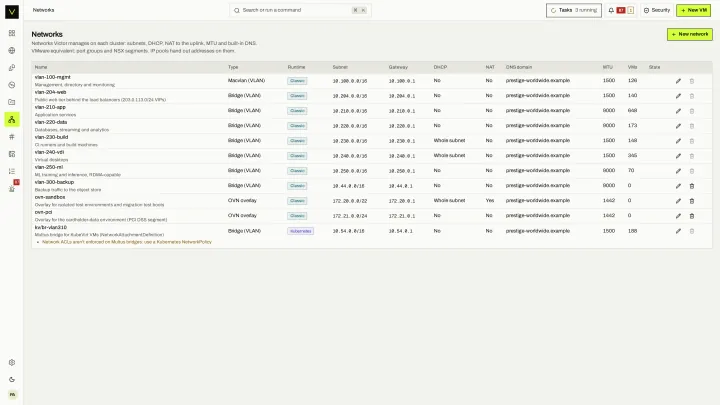Edit the kv/br-vlan310 network
The image size is (720, 405).
point(678,231)
